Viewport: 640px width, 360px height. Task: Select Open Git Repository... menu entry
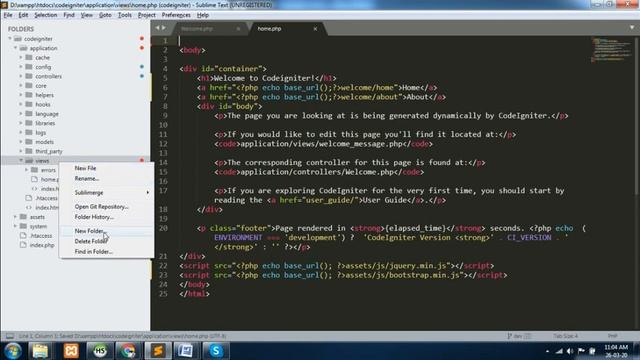click(107, 207)
